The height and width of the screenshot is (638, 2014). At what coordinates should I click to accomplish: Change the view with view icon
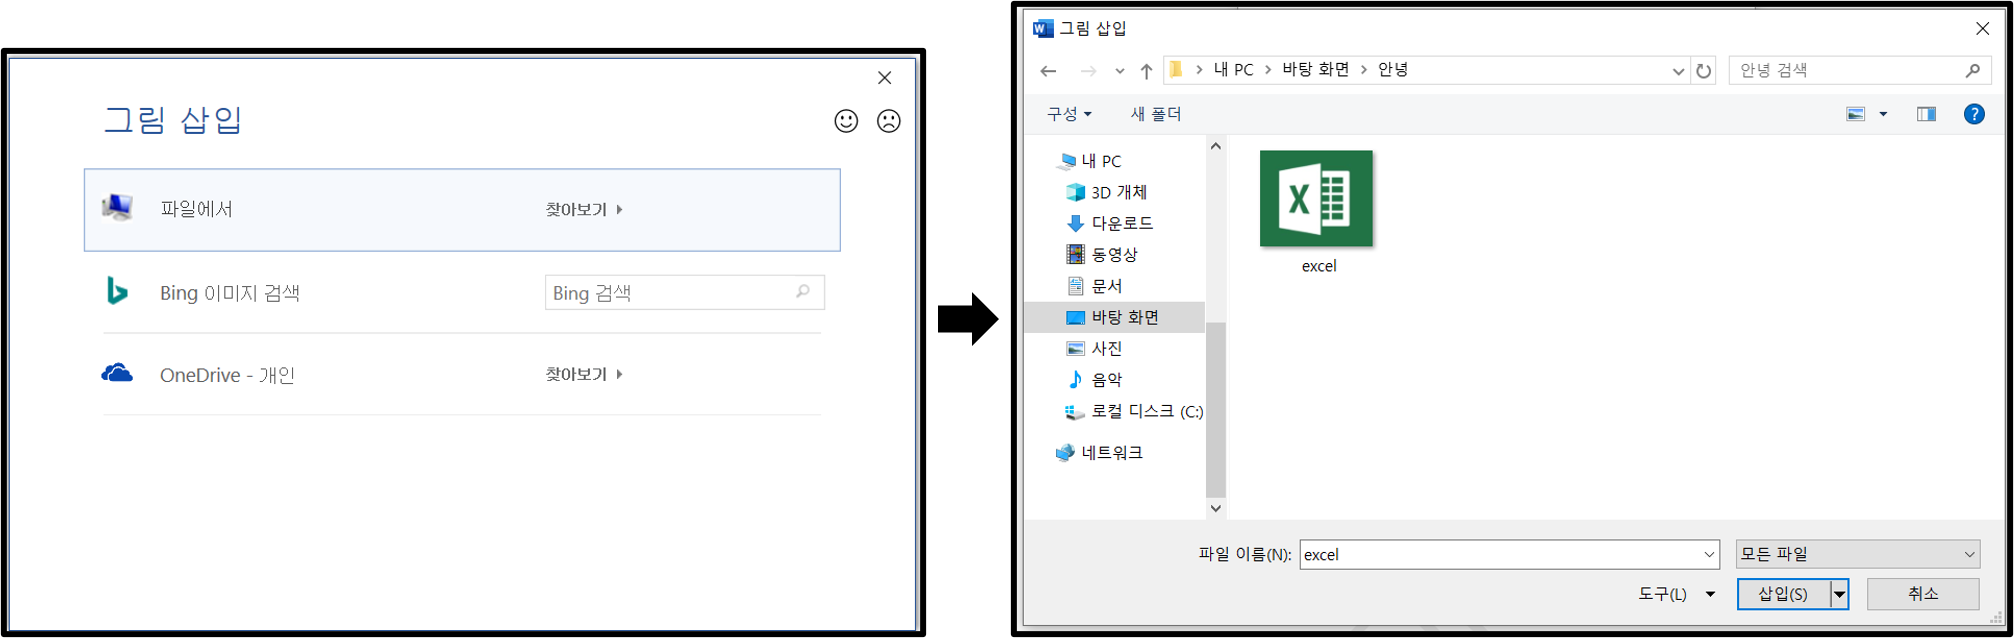(x=1856, y=114)
